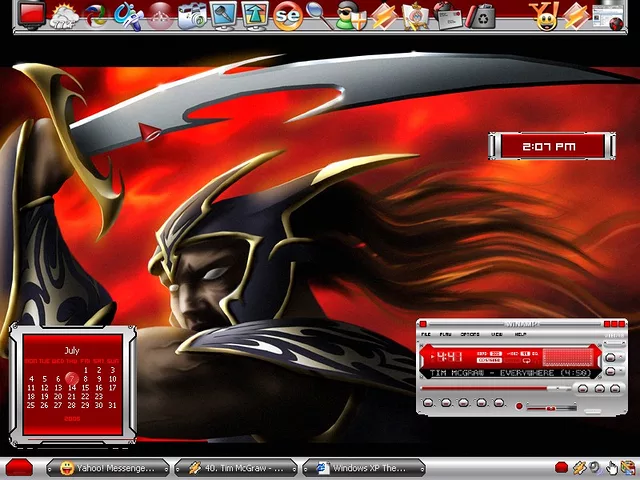Open the Recycle Bin dock icon

[483, 15]
